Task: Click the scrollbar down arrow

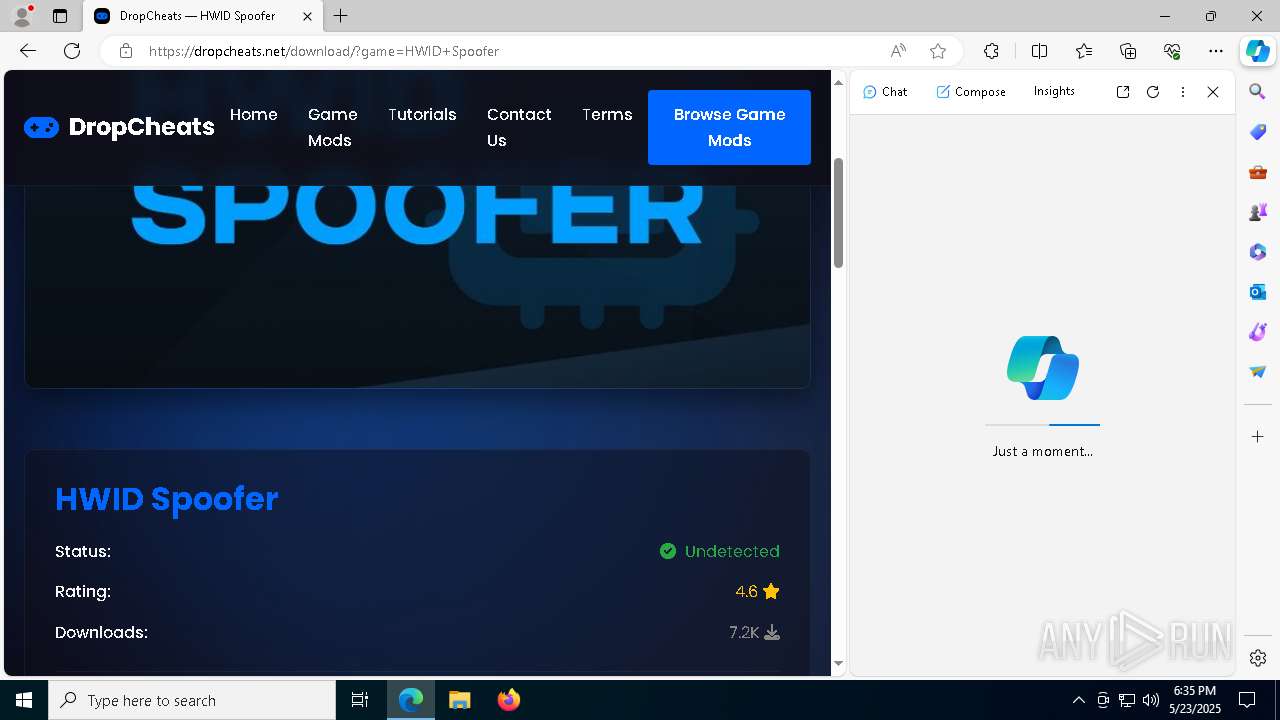Action: pyautogui.click(x=838, y=664)
